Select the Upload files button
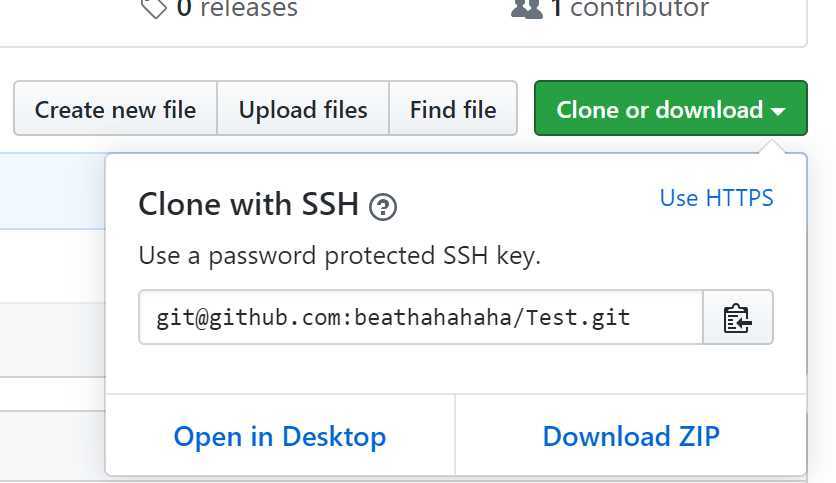Viewport: 836px width, 483px height. (303, 108)
